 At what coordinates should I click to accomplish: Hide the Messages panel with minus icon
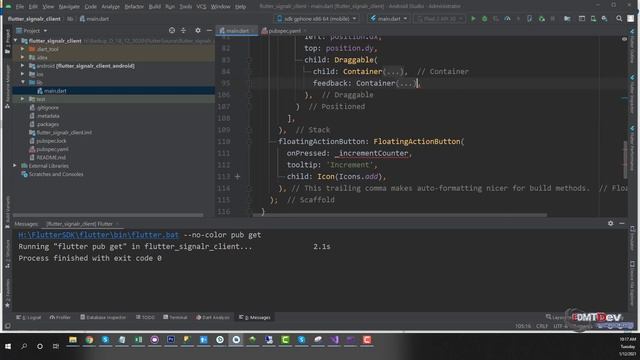click(622, 223)
